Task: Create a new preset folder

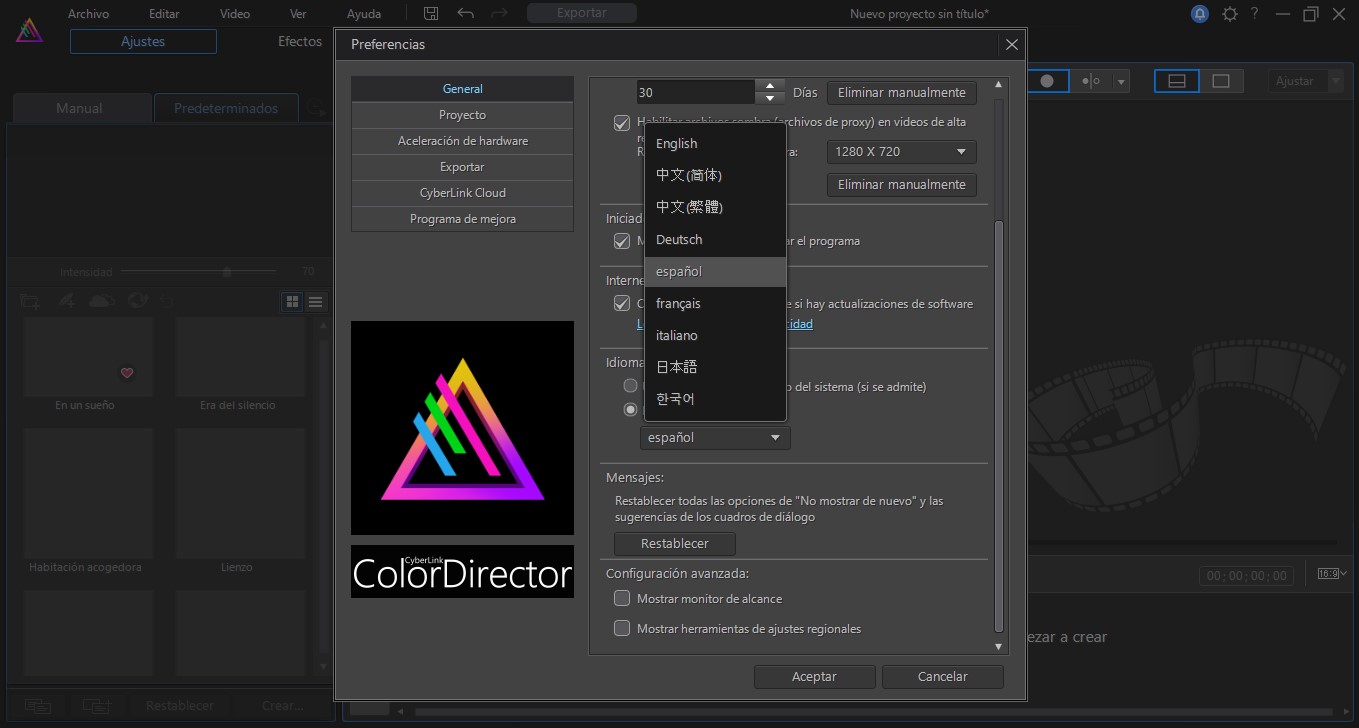Action: (30, 301)
